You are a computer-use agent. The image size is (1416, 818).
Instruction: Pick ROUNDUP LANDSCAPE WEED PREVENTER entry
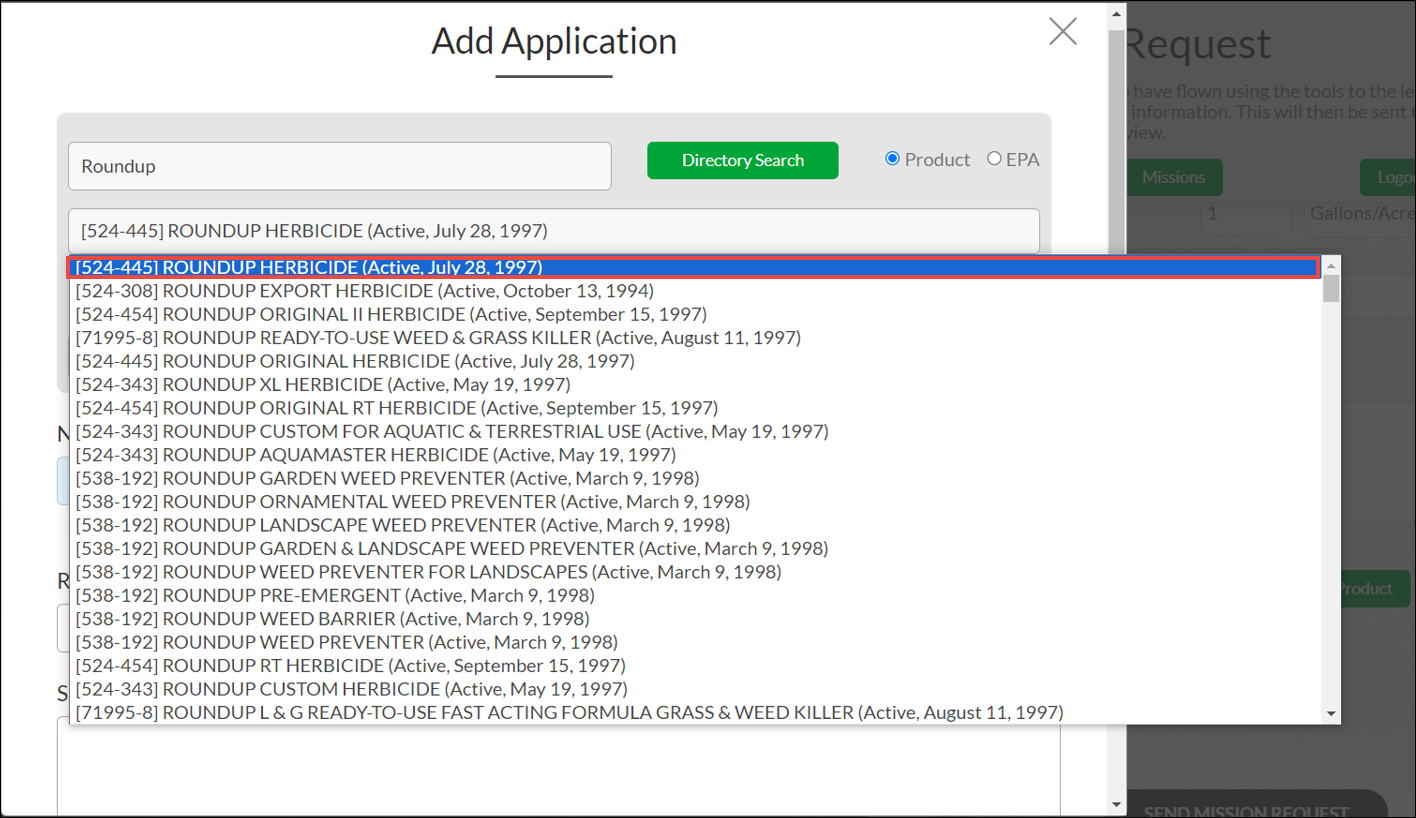695,525
